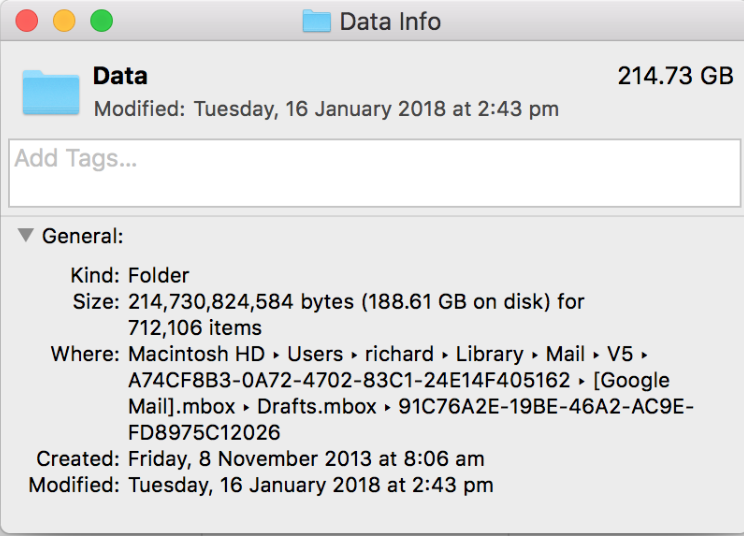Click the Kind: Folder value

point(158,275)
